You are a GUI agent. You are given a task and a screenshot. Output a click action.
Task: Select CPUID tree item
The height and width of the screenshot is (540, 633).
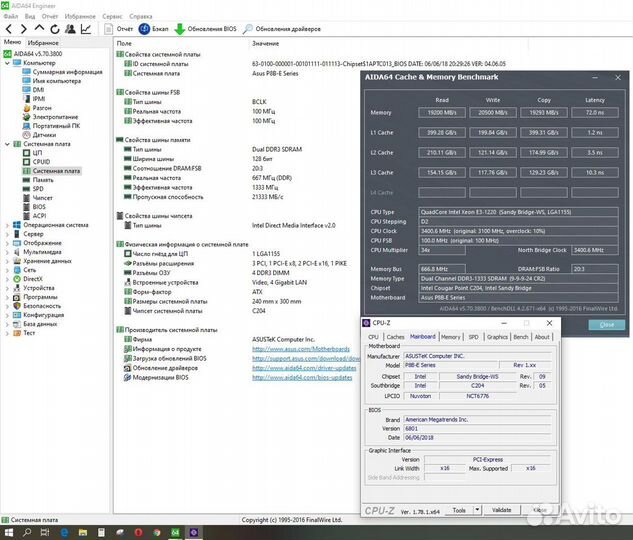[36, 161]
